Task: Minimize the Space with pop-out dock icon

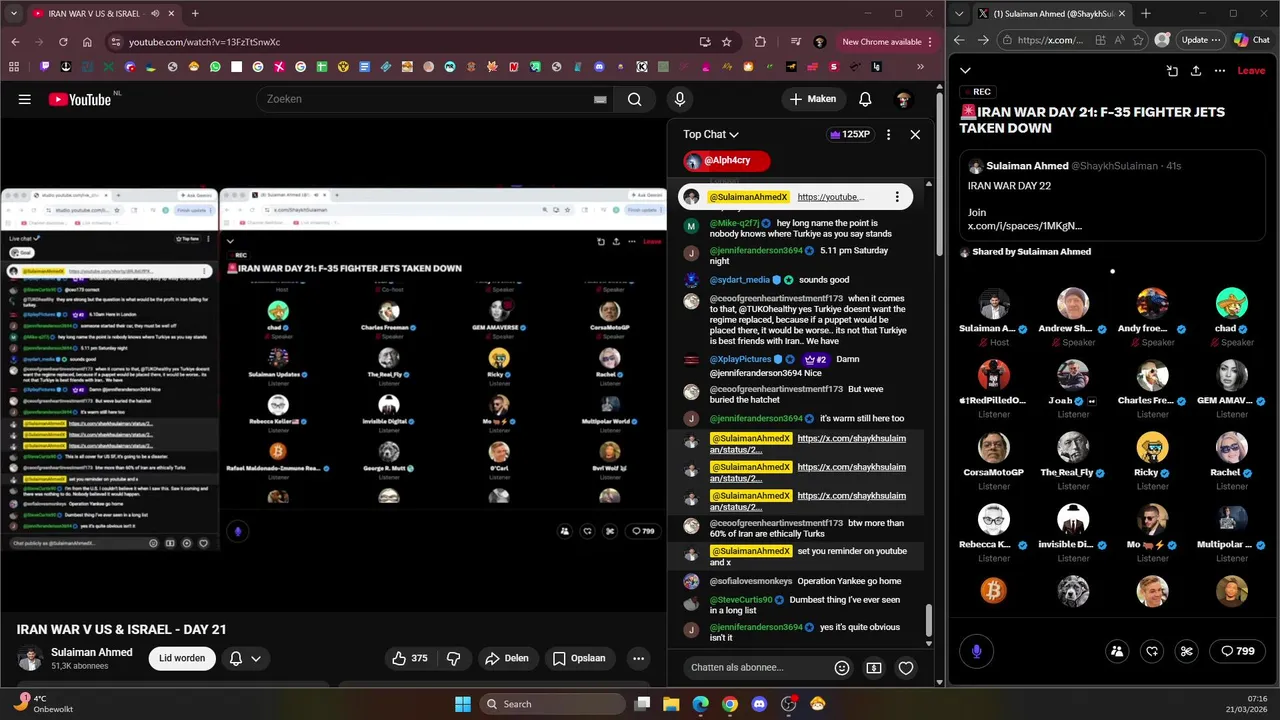Action: coord(1172,71)
